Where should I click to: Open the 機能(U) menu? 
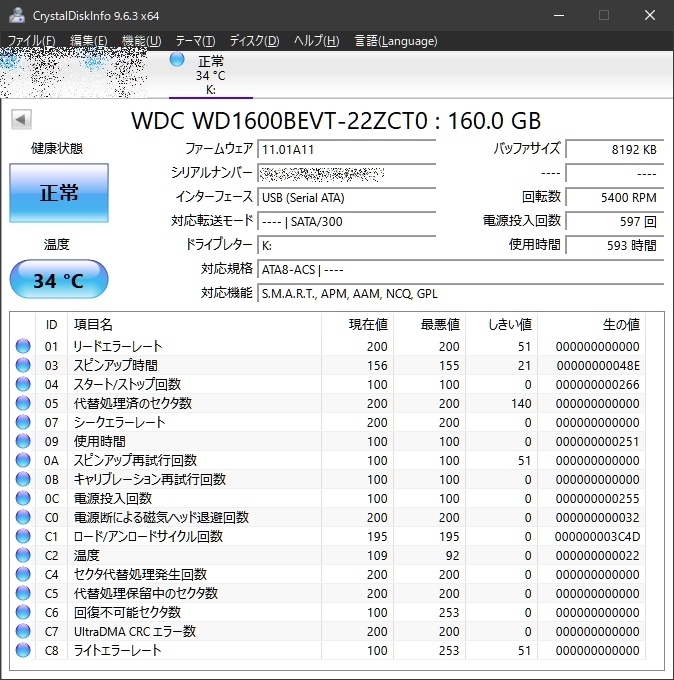[141, 41]
